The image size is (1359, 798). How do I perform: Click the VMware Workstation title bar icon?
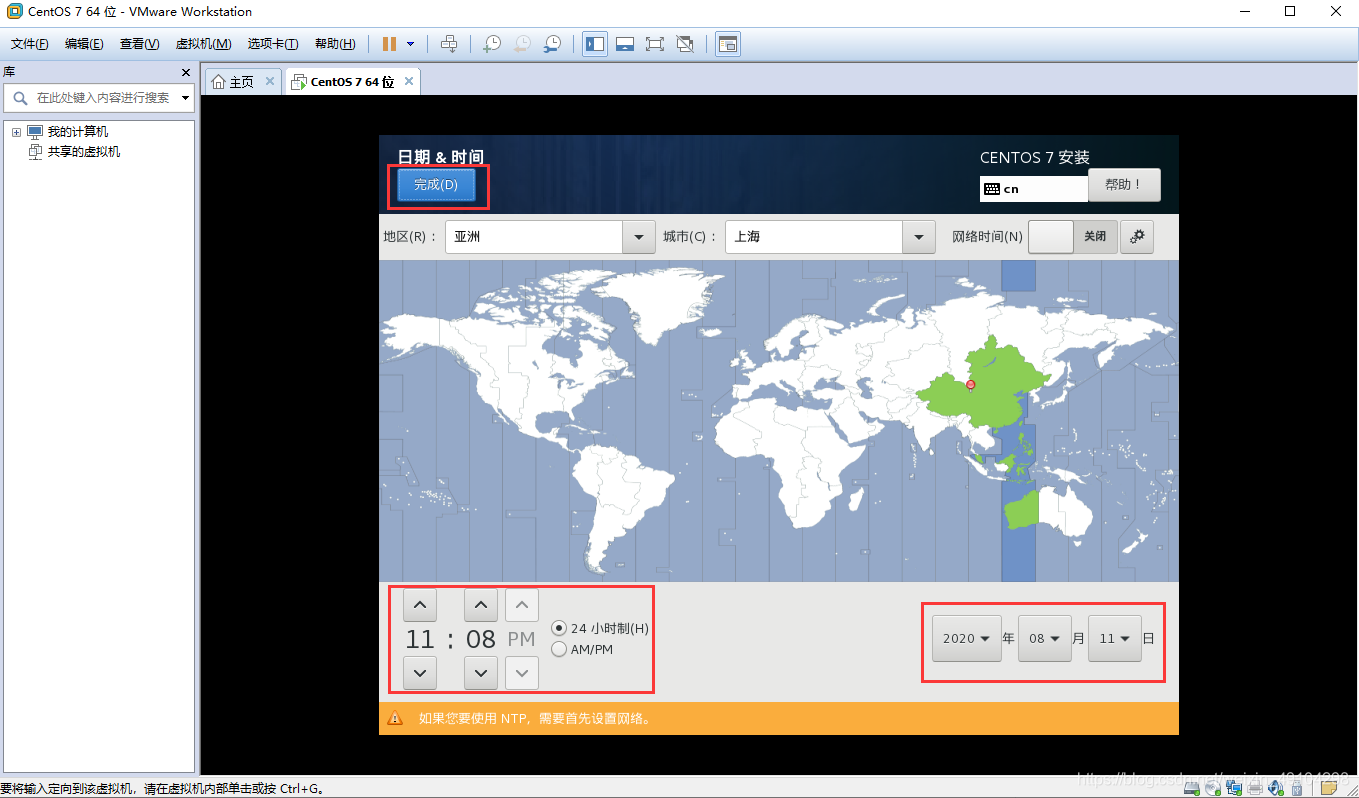pyautogui.click(x=14, y=12)
